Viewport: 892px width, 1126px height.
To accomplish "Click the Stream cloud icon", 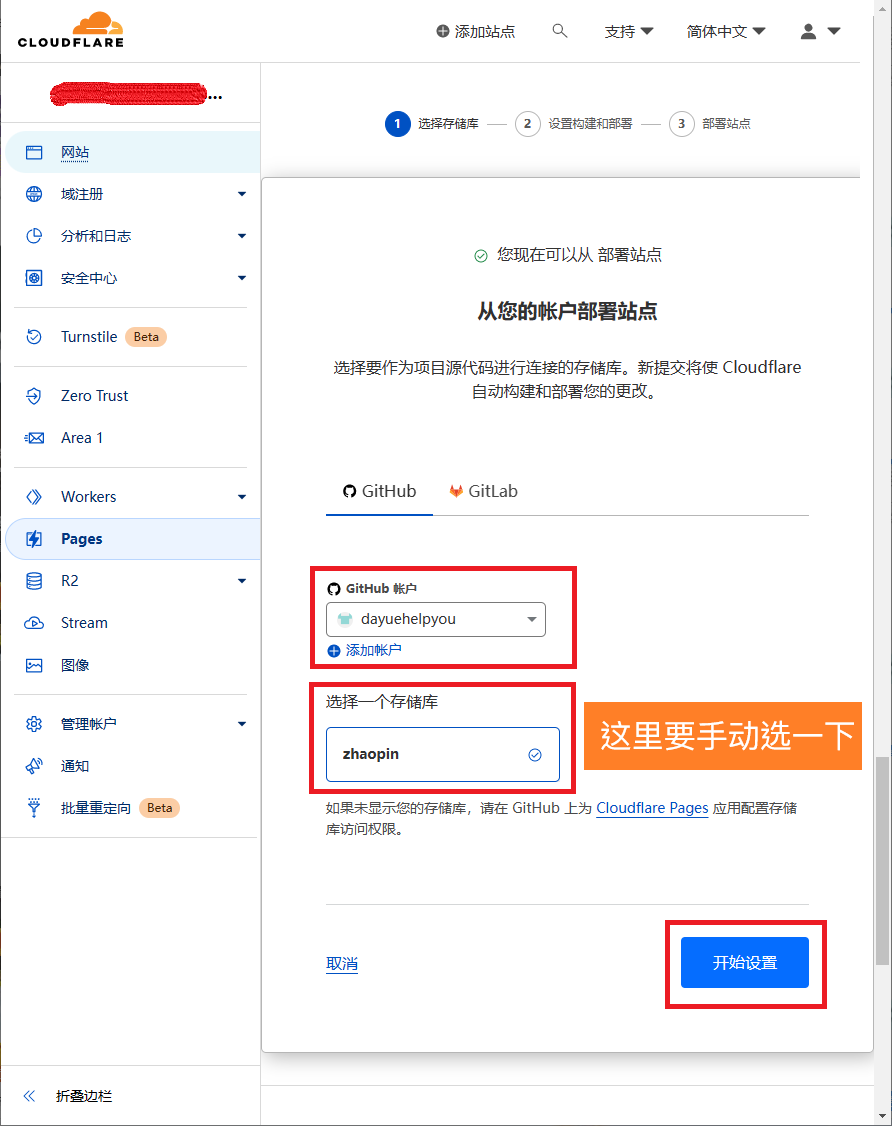I will coord(34,623).
